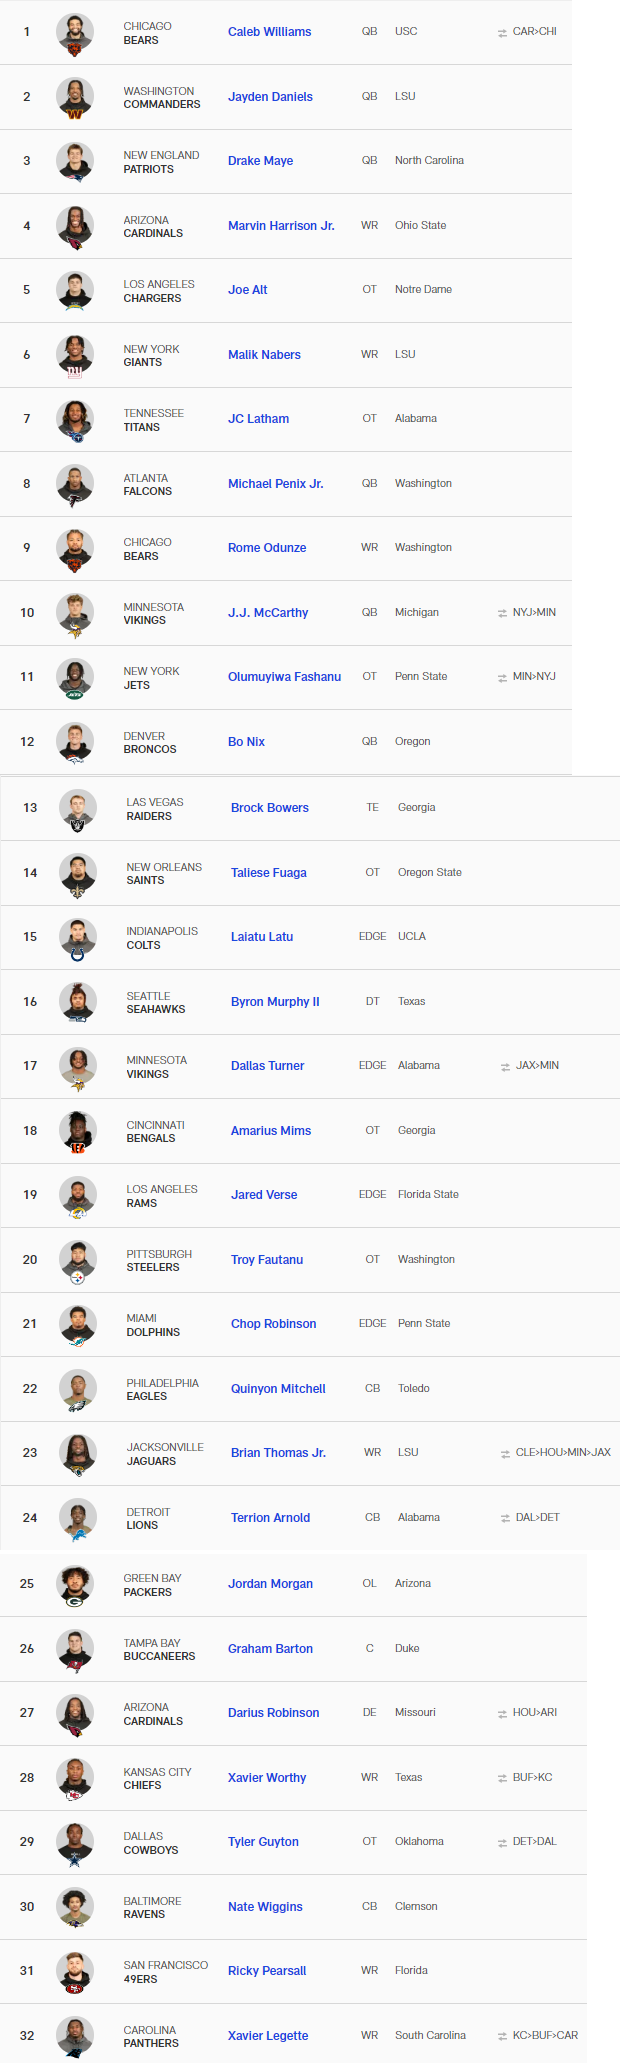The image size is (620, 2068).
Task: Click Jared Verse's Rams headshot
Action: tap(78, 1196)
